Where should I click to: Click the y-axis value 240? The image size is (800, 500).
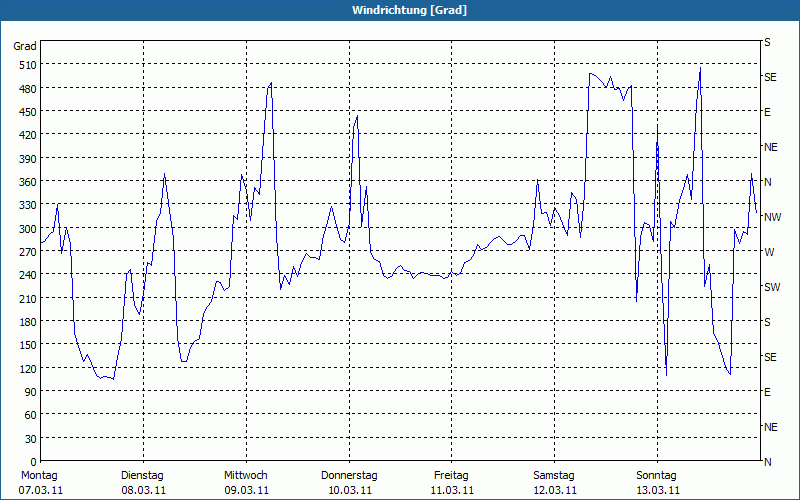click(28, 275)
